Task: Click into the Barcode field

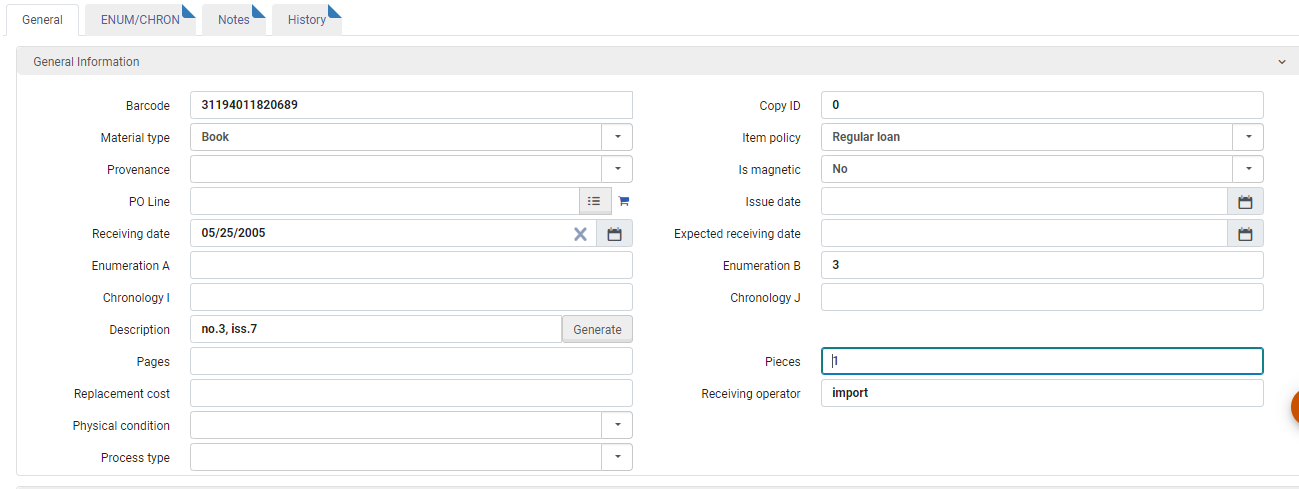Action: pyautogui.click(x=411, y=105)
